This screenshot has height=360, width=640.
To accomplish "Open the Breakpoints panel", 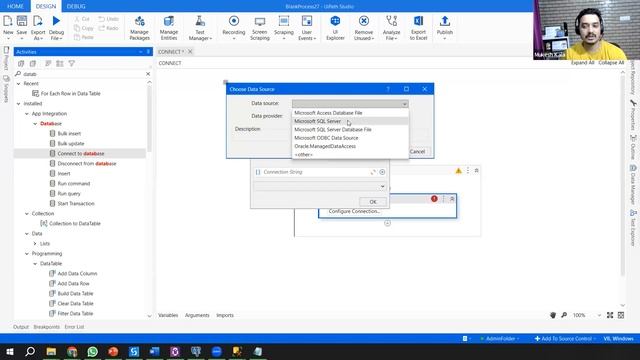I will [x=47, y=327].
